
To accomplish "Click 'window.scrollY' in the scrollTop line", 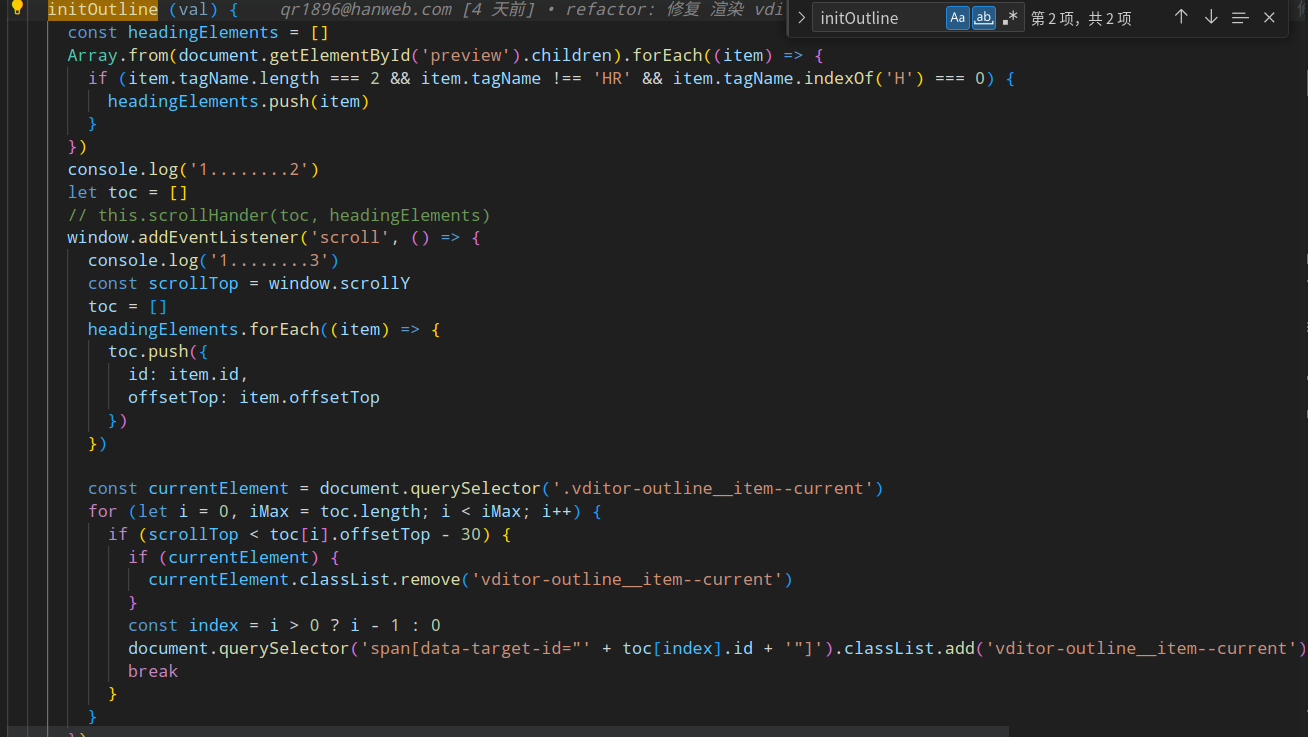I will pyautogui.click(x=340, y=283).
